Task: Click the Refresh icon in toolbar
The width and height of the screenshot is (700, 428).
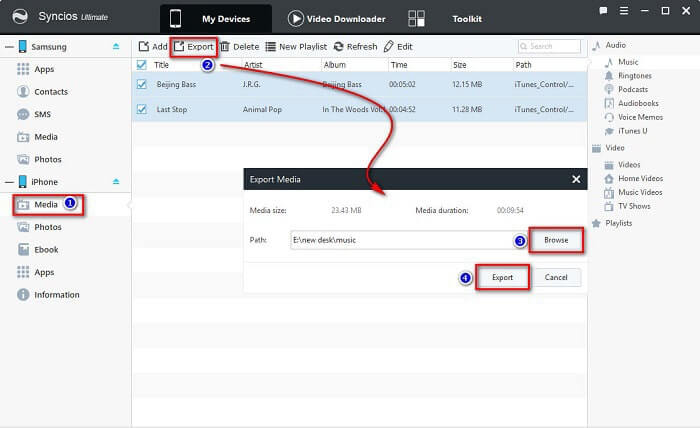Action: tap(339, 47)
